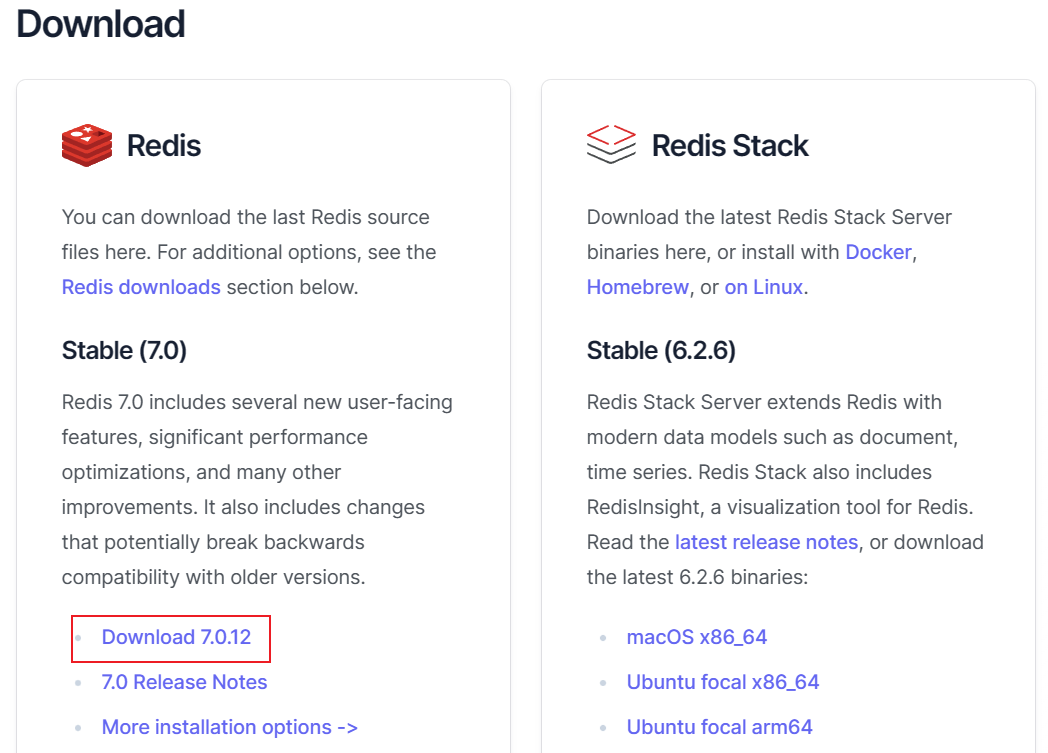Viewport: 1048px width, 753px height.
Task: Click the bullet beside macOS x86_64
Action: click(603, 637)
